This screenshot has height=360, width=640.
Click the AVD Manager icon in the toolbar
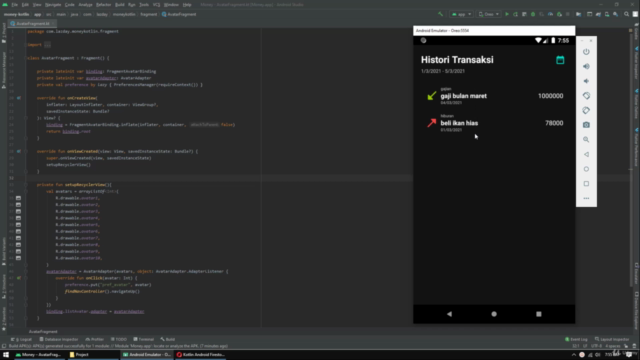(607, 14)
